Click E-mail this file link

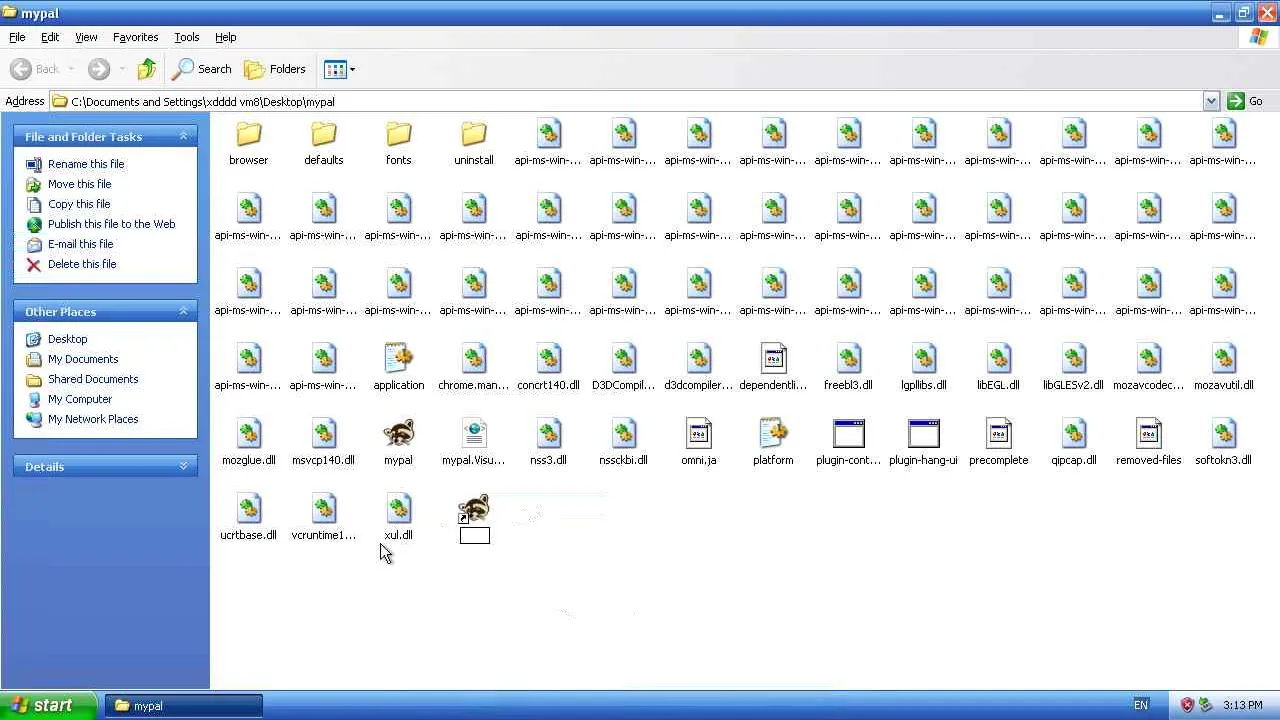pos(80,244)
